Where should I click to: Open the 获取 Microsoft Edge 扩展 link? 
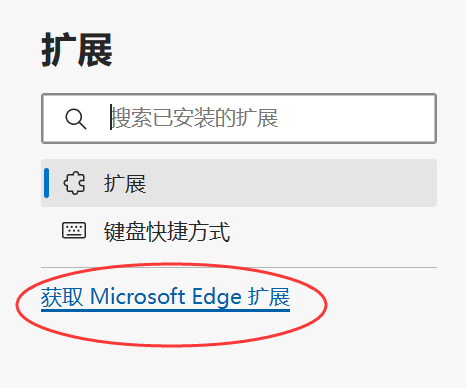tap(165, 297)
